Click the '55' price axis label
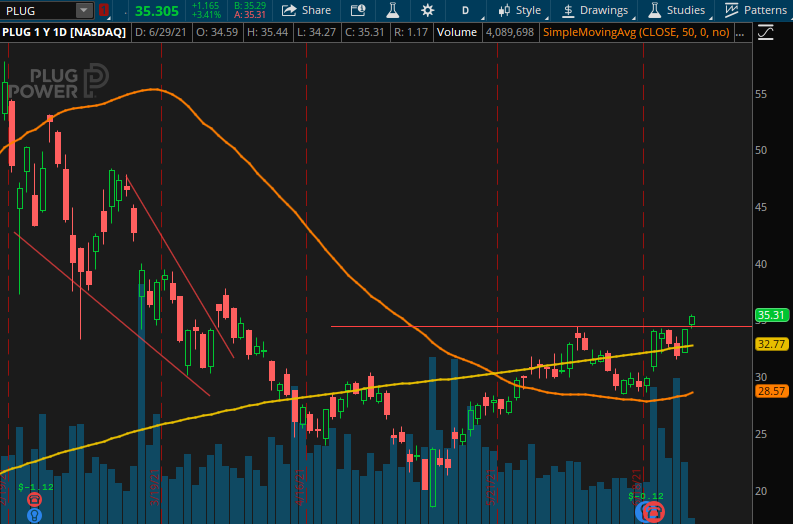The width and height of the screenshot is (793, 524). [x=761, y=95]
